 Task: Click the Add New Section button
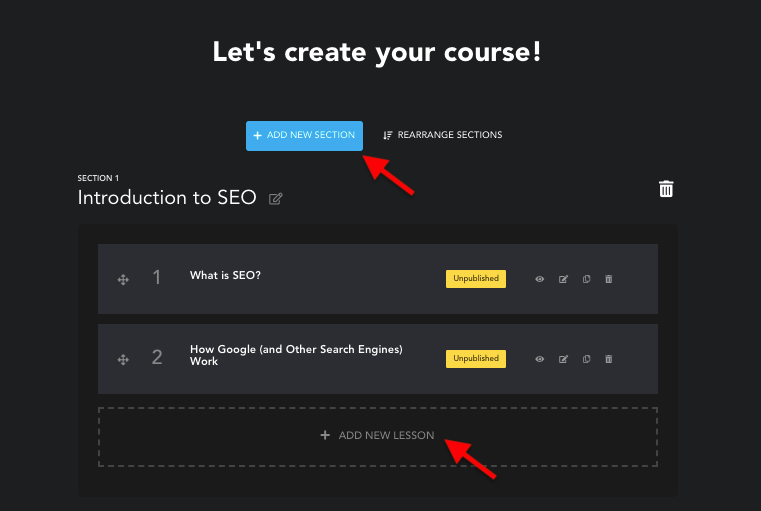304,135
